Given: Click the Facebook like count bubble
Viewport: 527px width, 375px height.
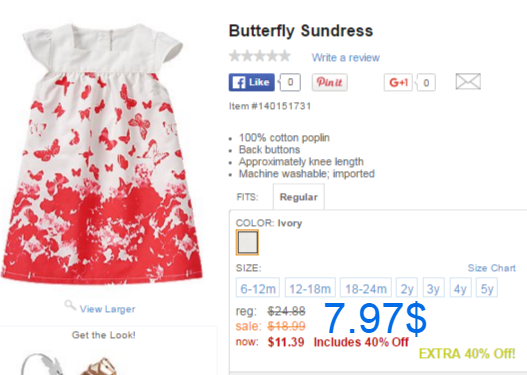Looking at the screenshot, I should [290, 82].
